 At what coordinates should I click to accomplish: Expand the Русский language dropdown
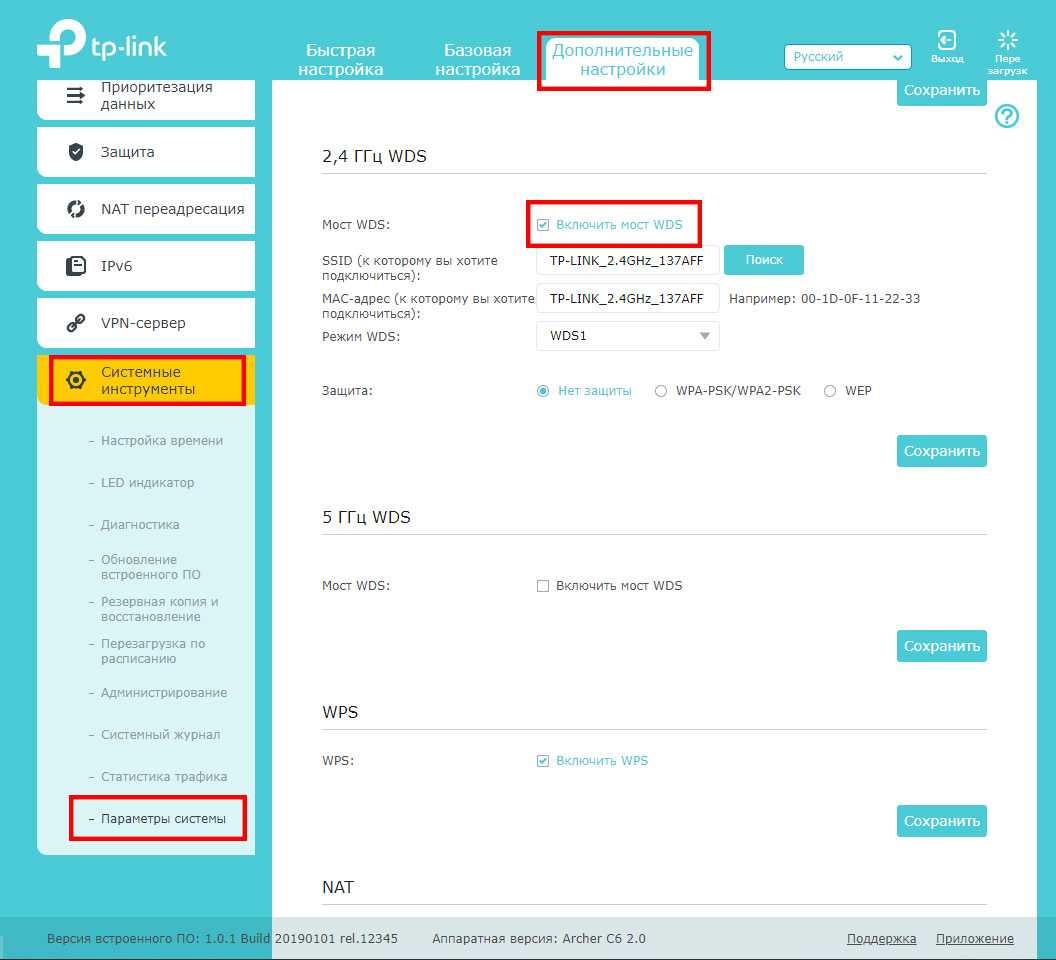[847, 57]
